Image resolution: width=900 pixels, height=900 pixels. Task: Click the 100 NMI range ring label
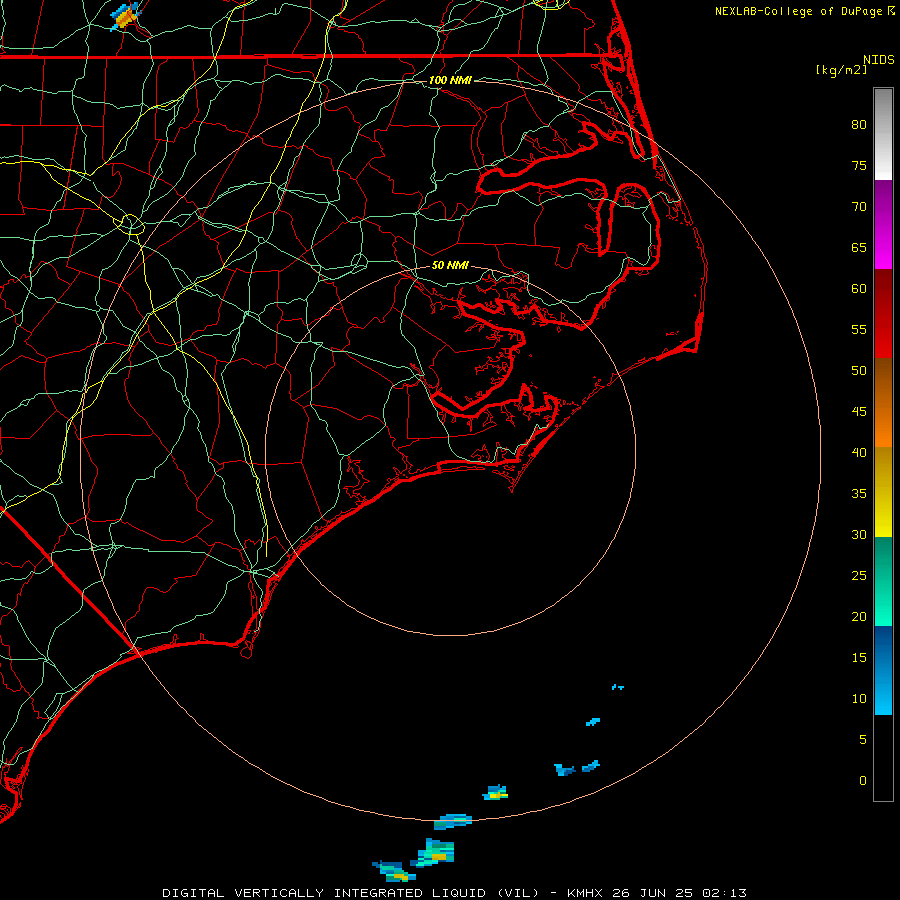450,80
